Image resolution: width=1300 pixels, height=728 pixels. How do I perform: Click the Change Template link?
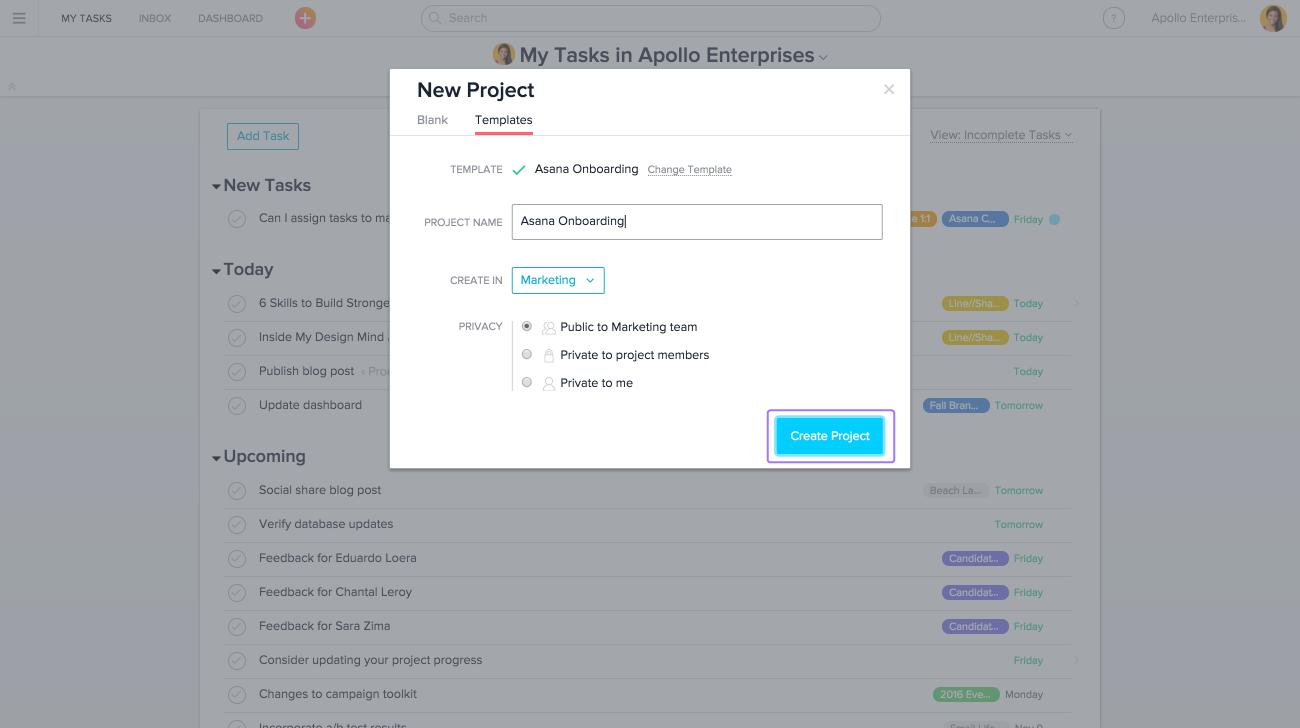pyautogui.click(x=690, y=170)
